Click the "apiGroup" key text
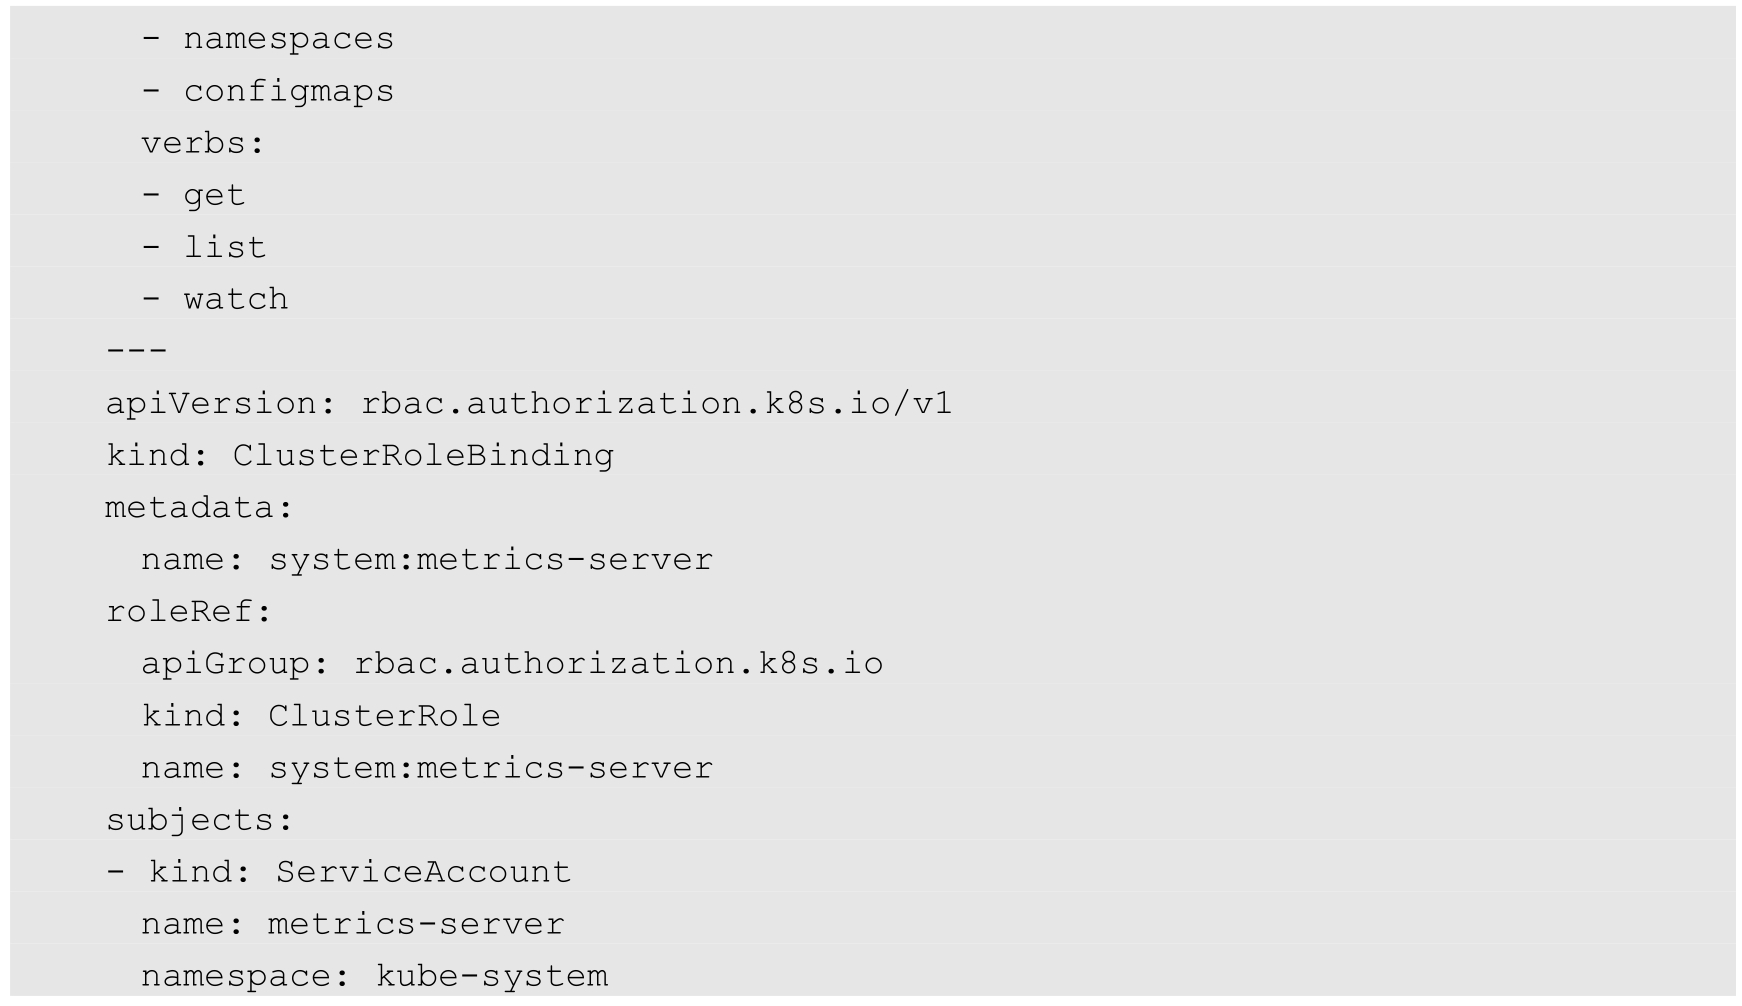The height and width of the screenshot is (1006, 1742). click(x=225, y=664)
